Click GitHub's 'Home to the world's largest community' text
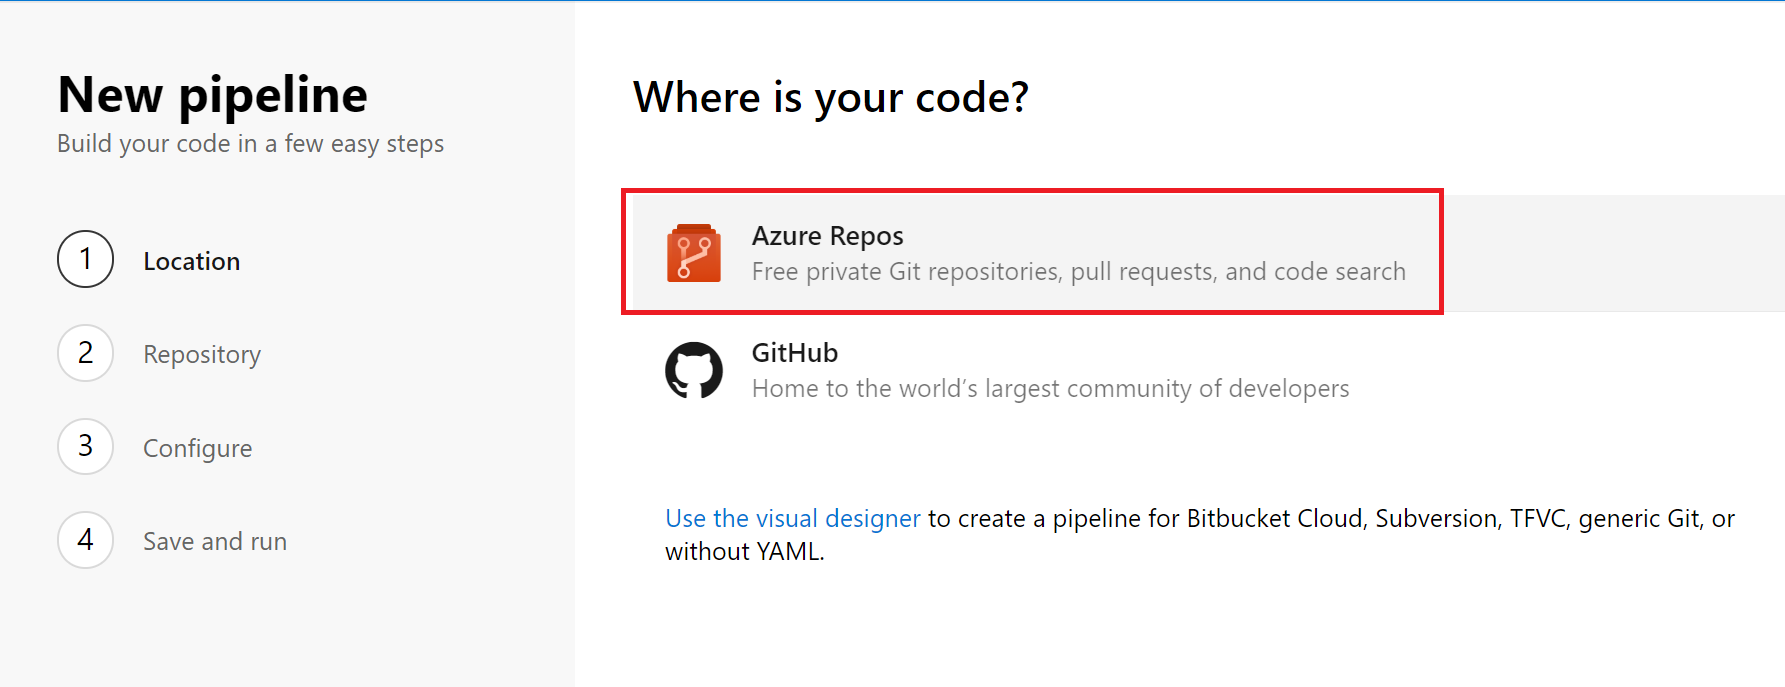This screenshot has height=687, width=1785. click(1050, 389)
